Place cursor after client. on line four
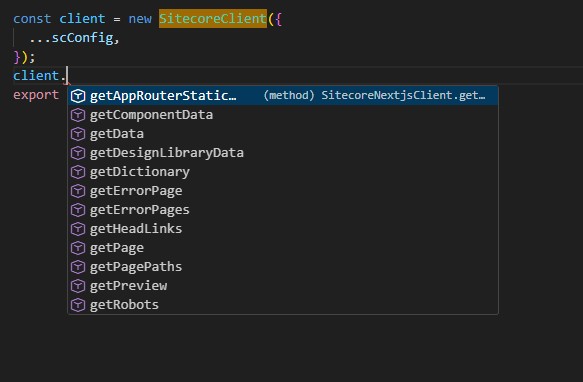Screen dimensions: 583x382 coord(67,76)
